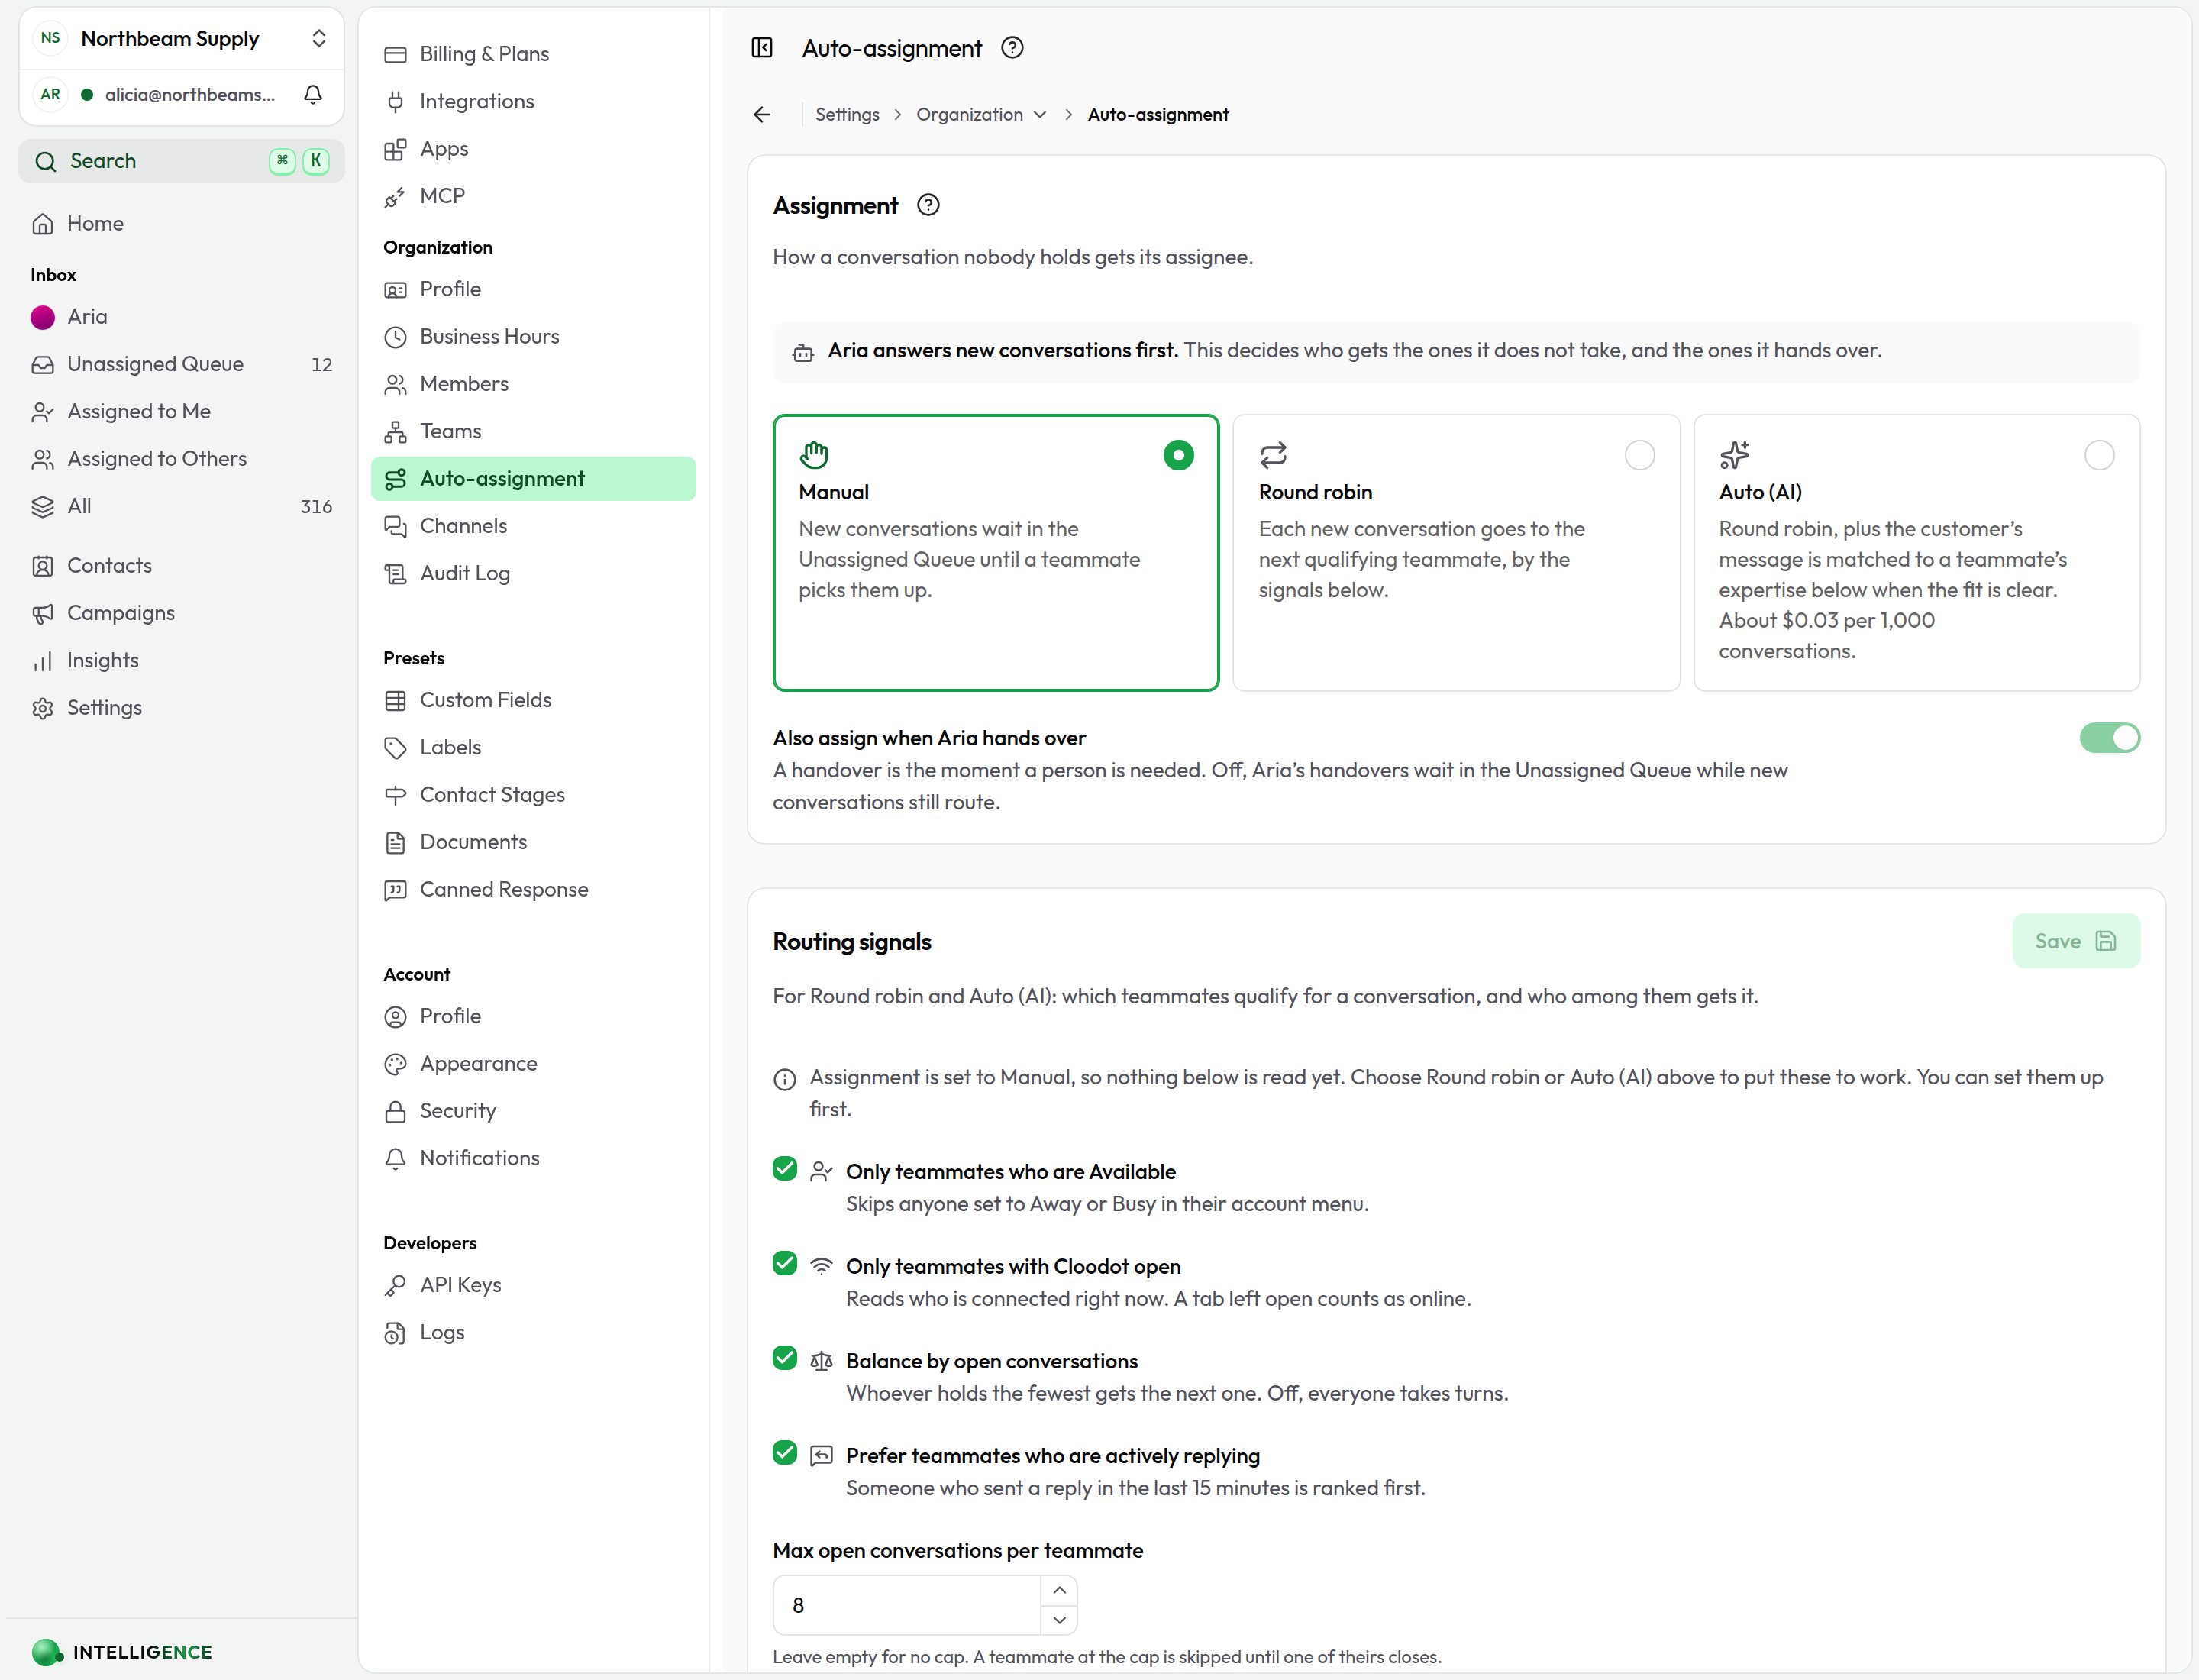Uncheck Only teammates who are Available
Image resolution: width=2199 pixels, height=1680 pixels.
pos(785,1169)
